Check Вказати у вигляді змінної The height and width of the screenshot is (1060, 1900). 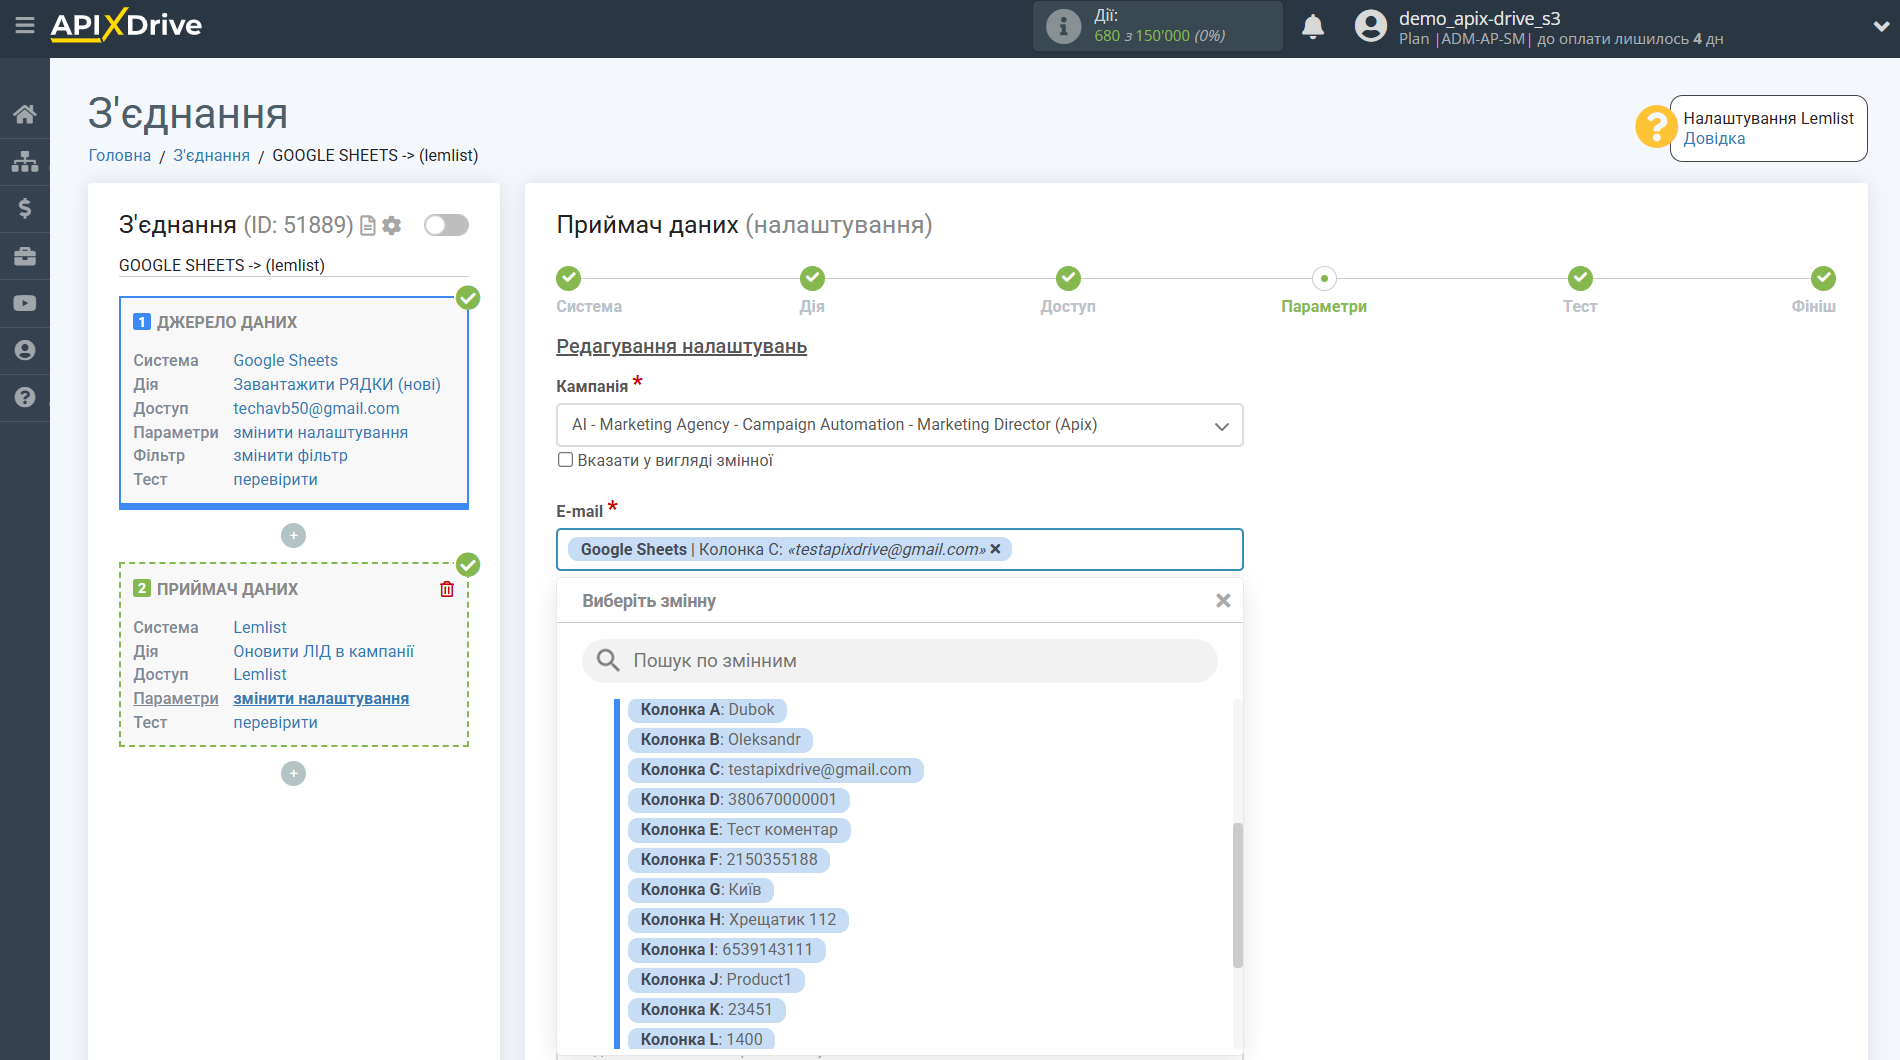(565, 460)
